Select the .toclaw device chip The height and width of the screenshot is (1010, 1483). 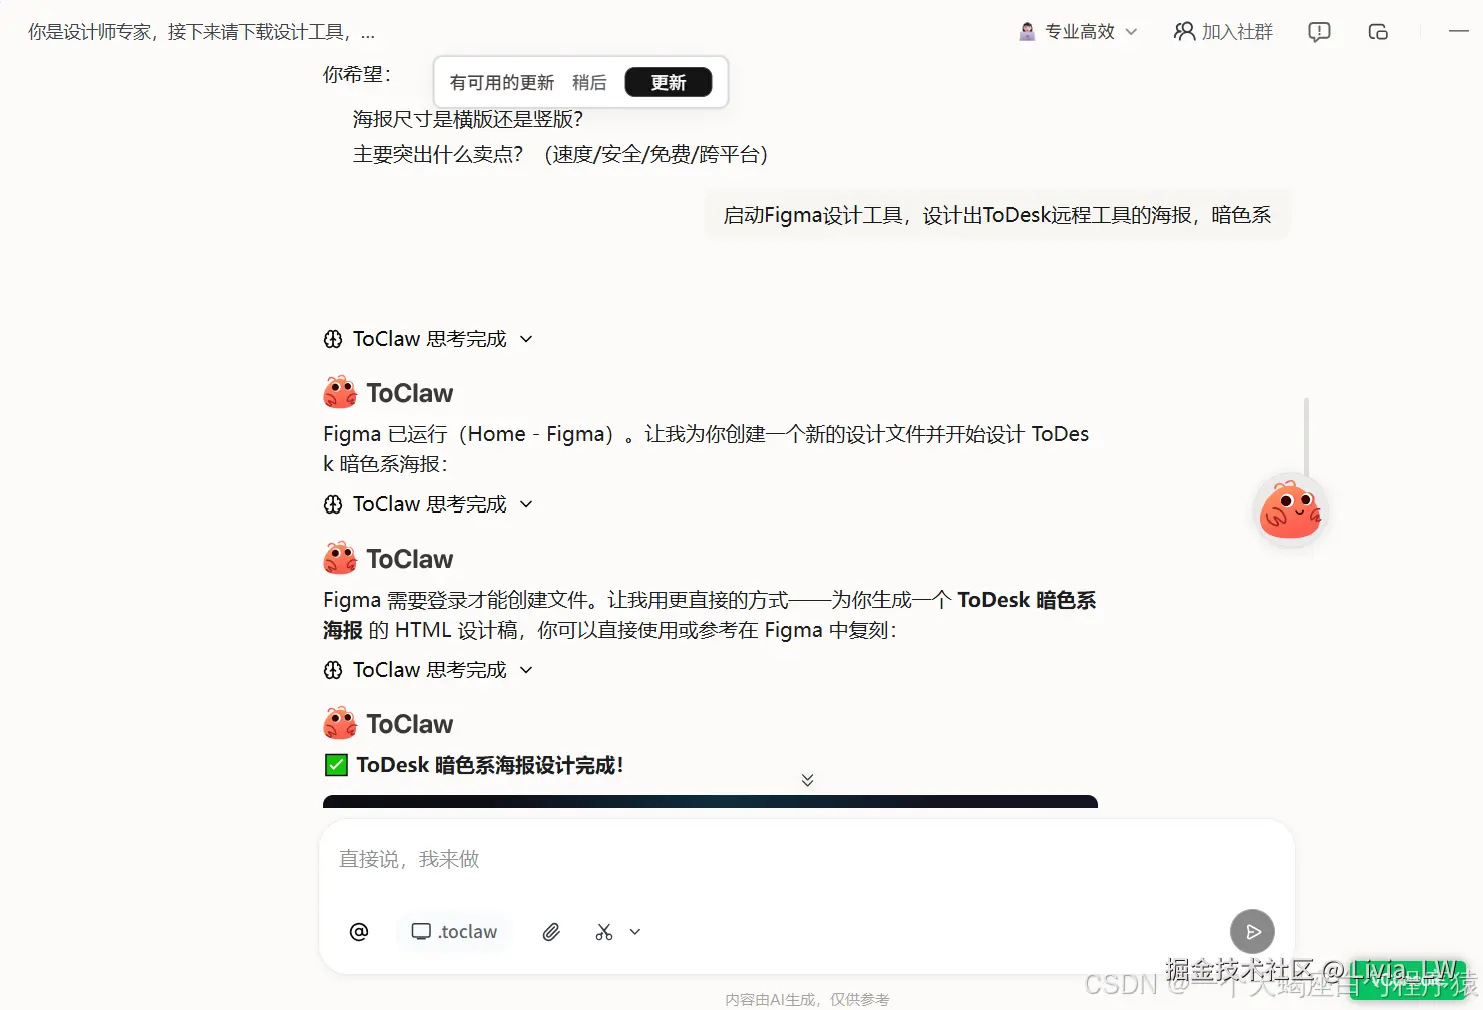point(454,932)
